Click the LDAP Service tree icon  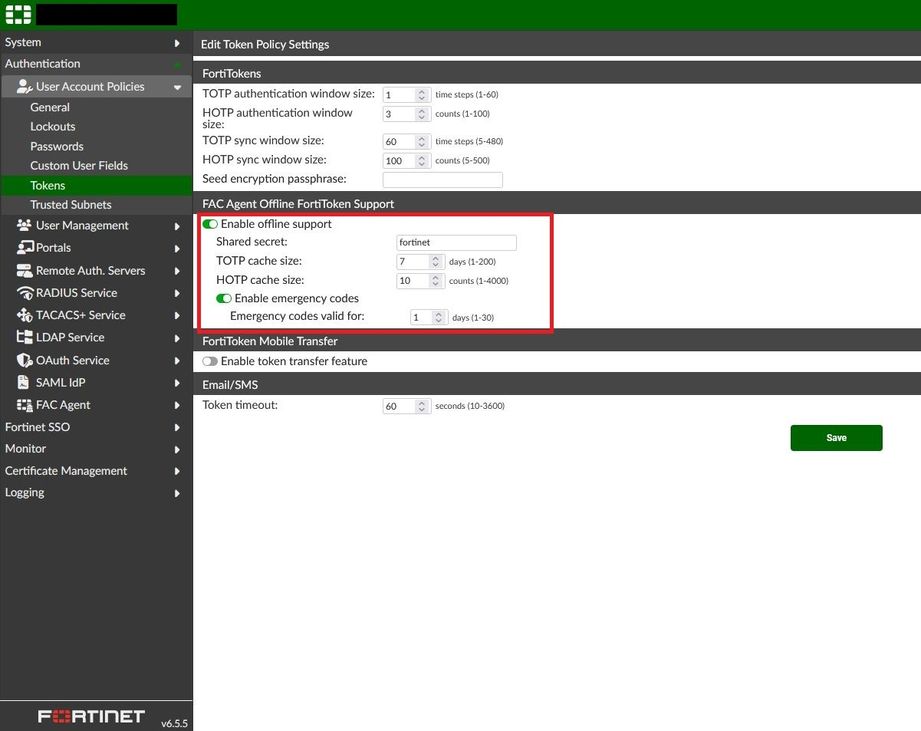tap(24, 337)
